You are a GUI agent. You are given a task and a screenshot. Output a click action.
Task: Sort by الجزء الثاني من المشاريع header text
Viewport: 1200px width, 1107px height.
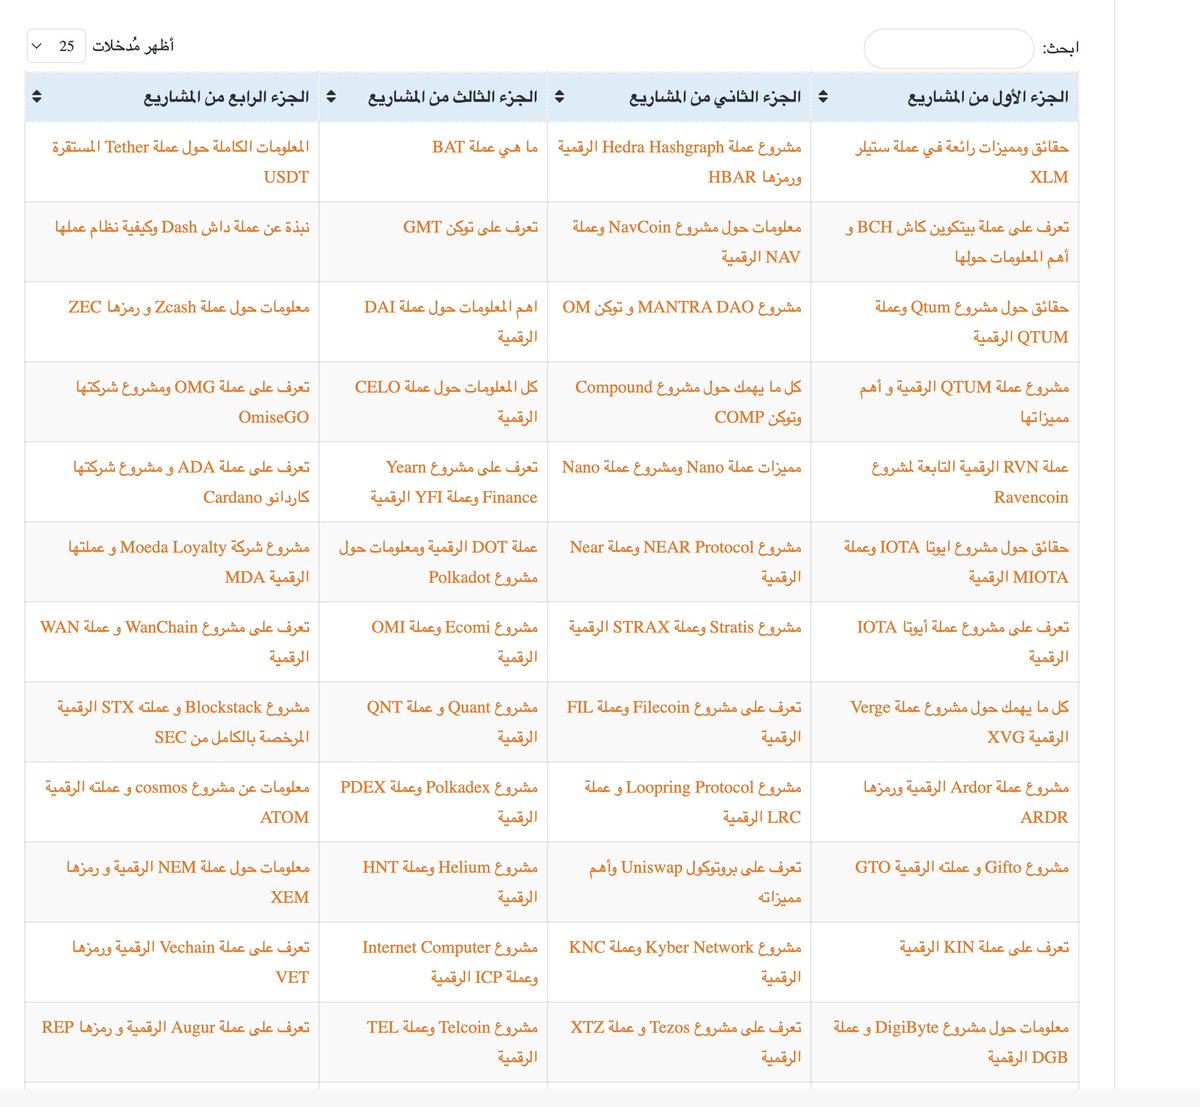coord(715,97)
